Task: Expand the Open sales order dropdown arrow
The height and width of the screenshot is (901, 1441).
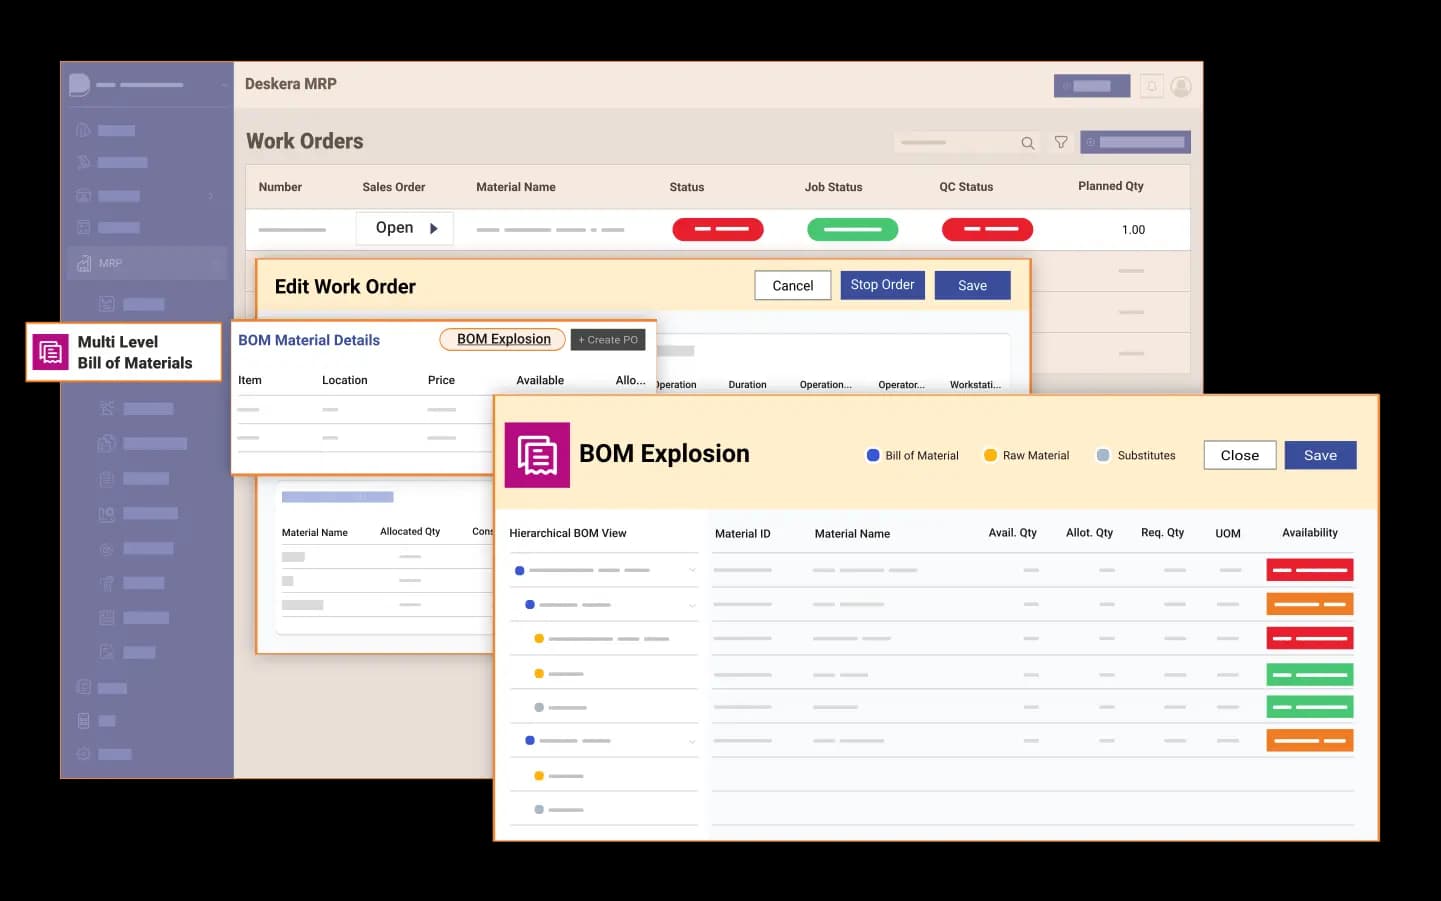Action: (x=434, y=229)
